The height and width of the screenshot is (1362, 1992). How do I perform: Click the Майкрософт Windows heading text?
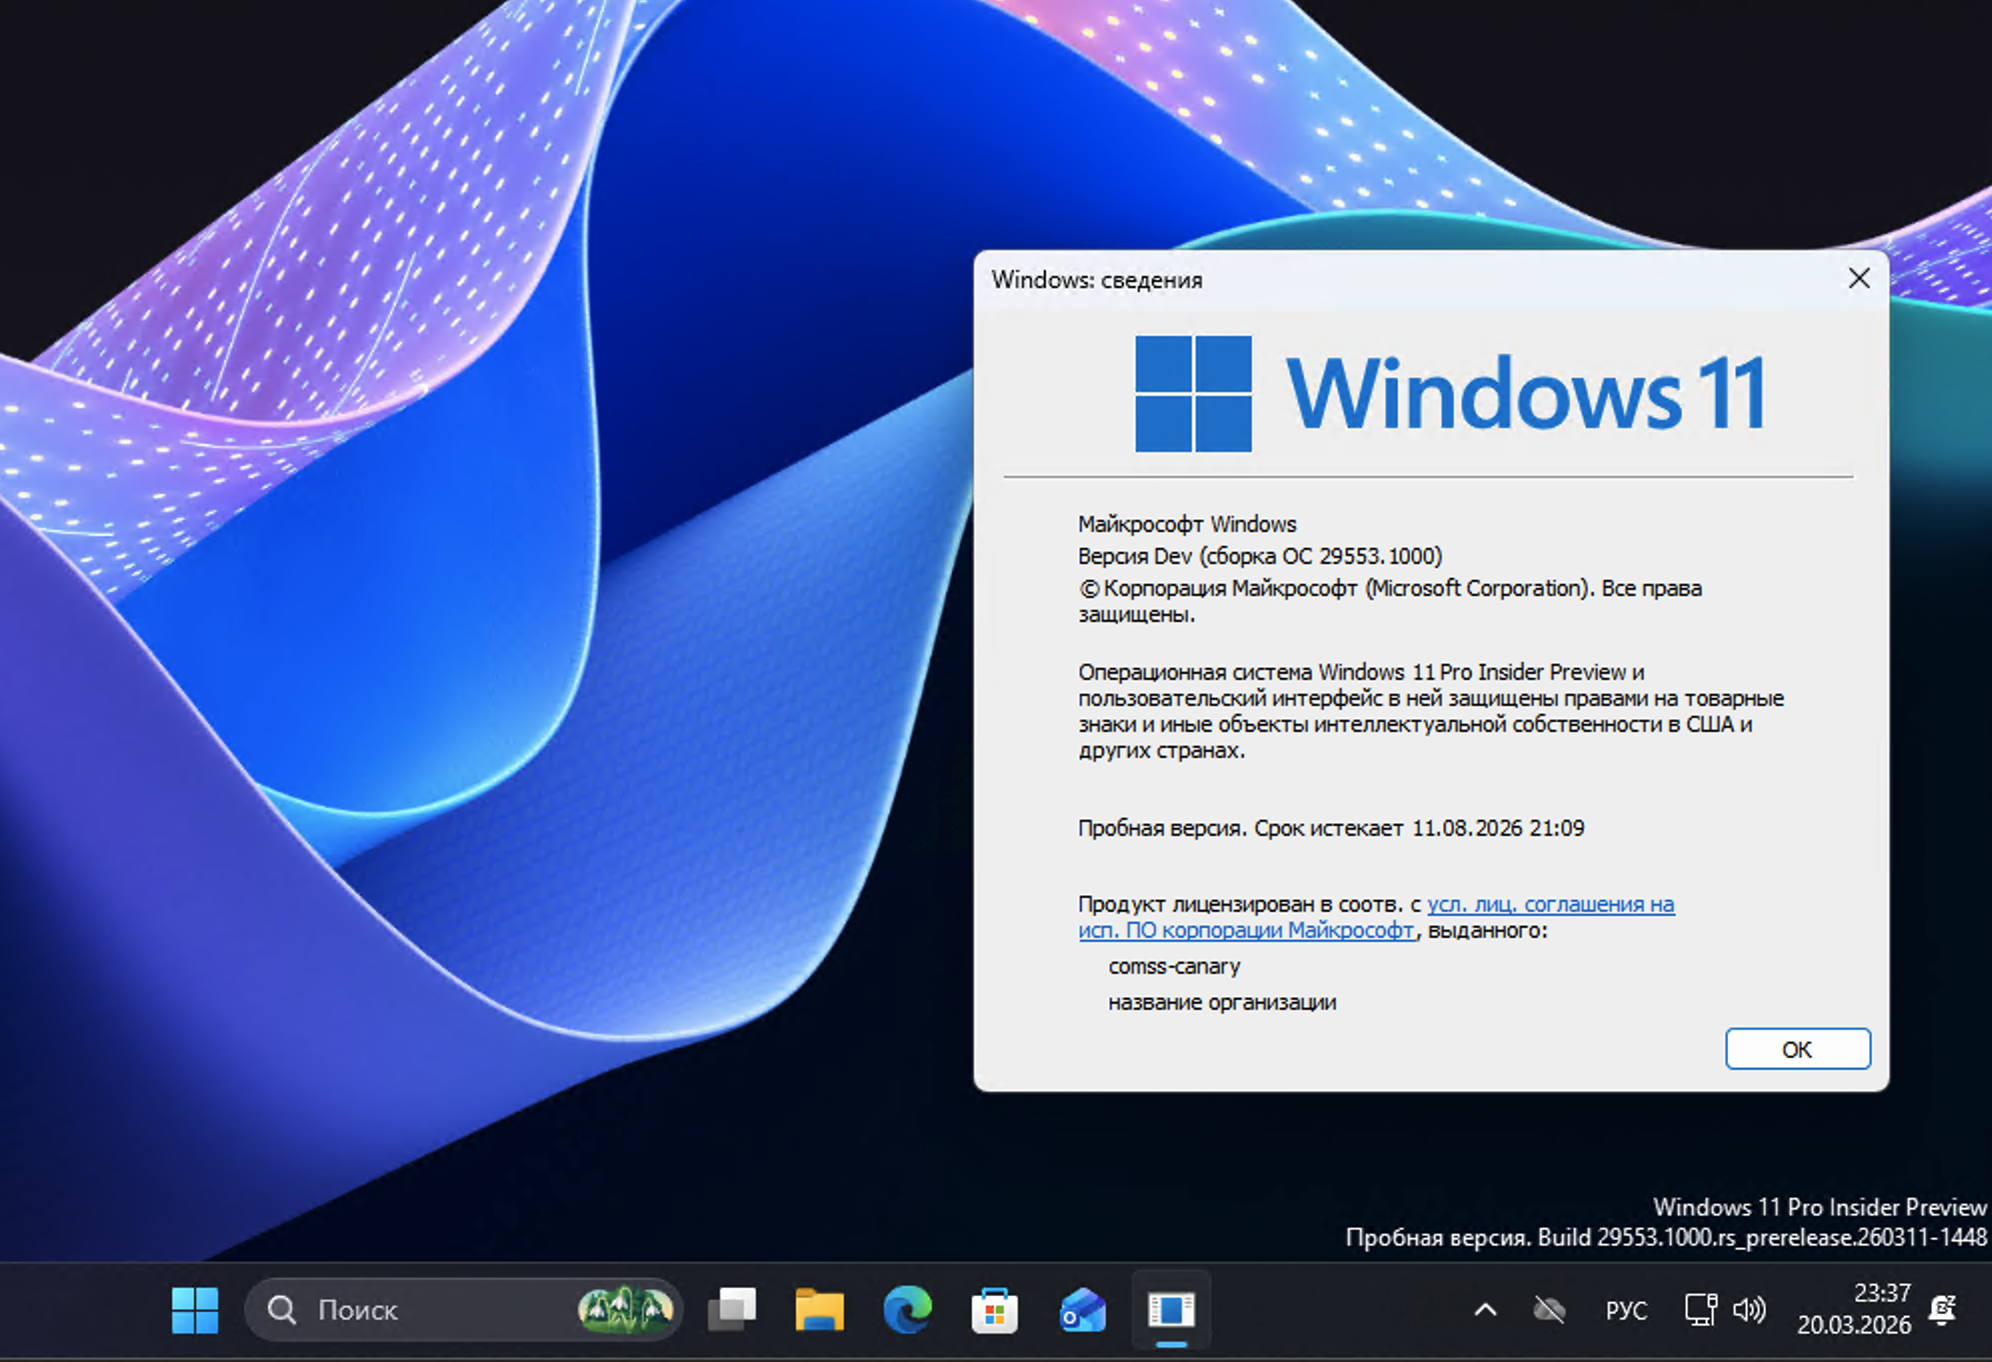point(1187,524)
